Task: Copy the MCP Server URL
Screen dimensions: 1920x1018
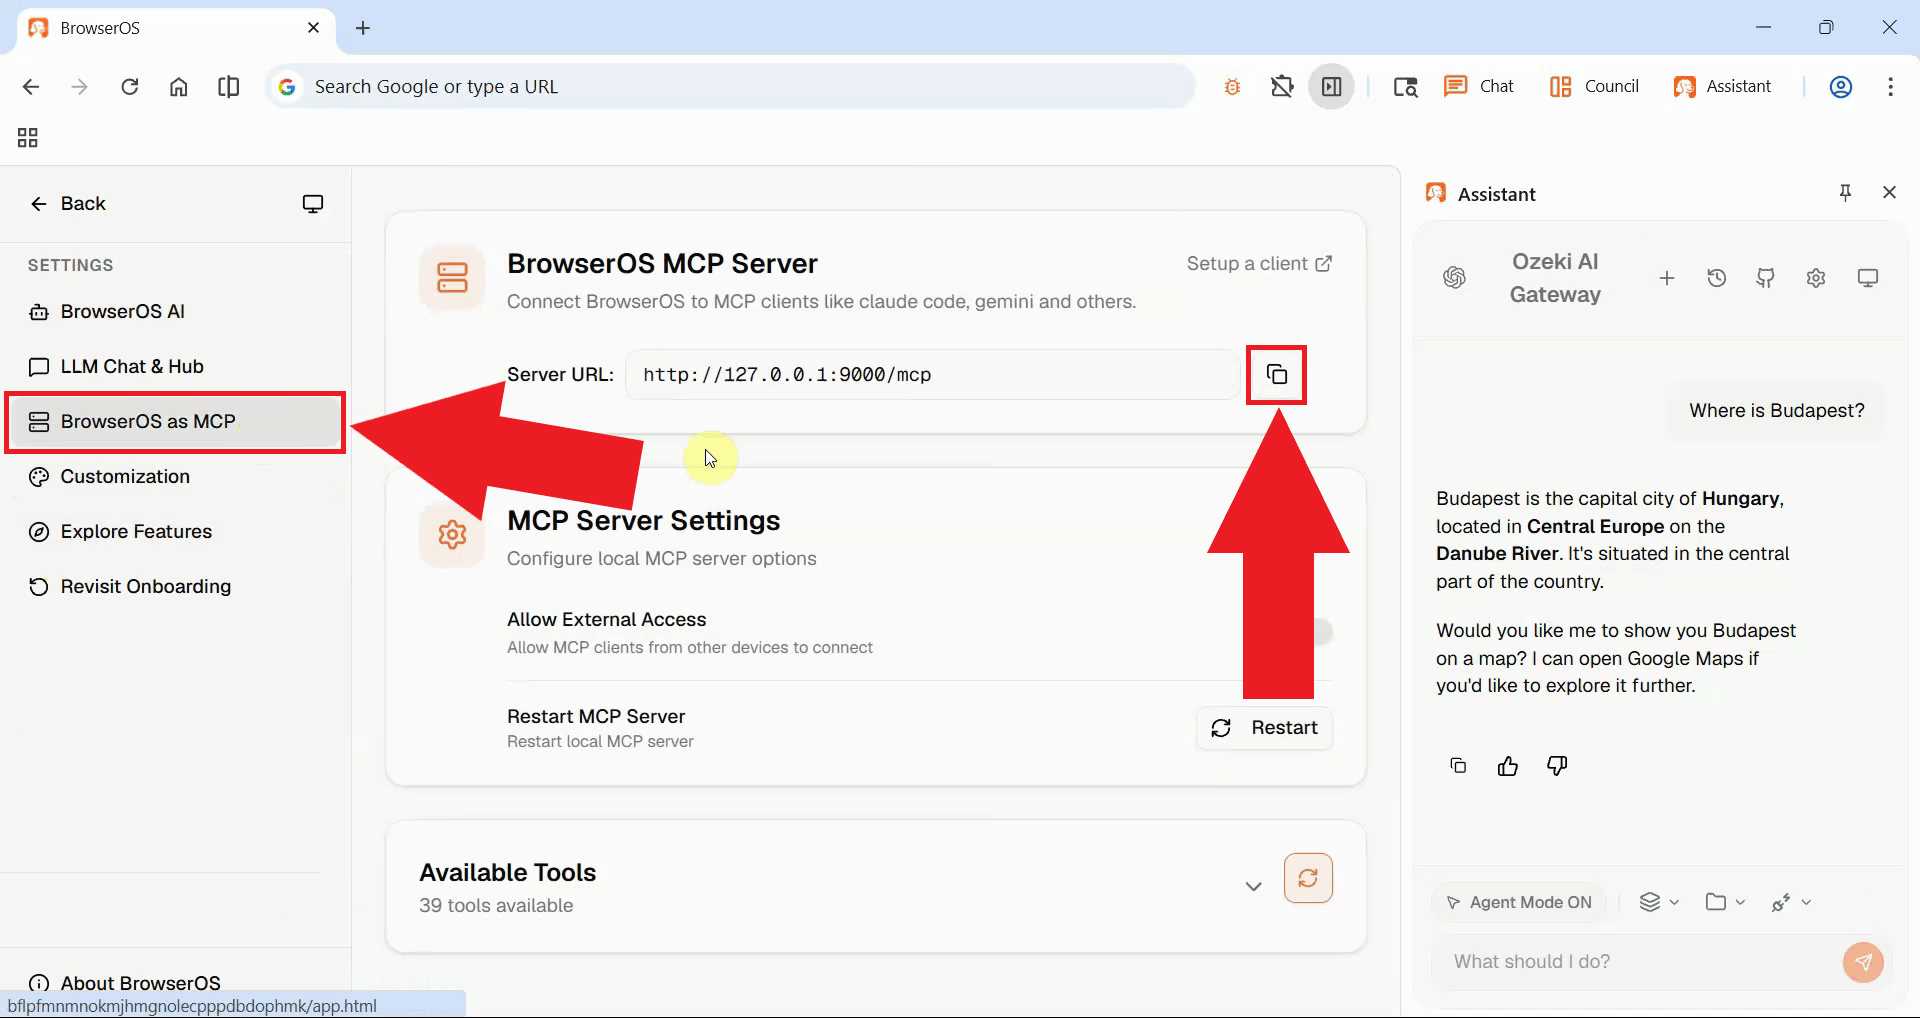Action: point(1277,375)
